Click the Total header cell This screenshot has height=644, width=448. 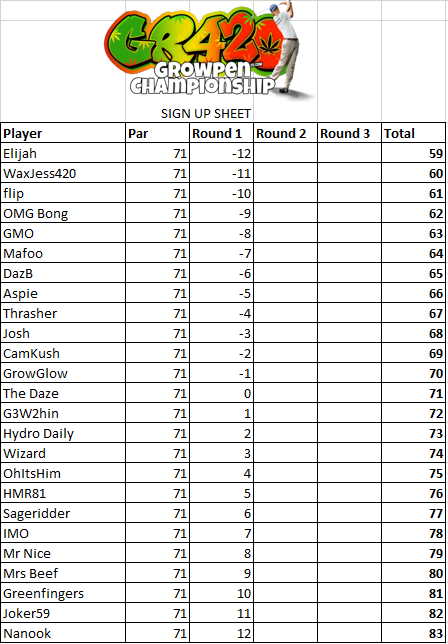click(x=414, y=133)
